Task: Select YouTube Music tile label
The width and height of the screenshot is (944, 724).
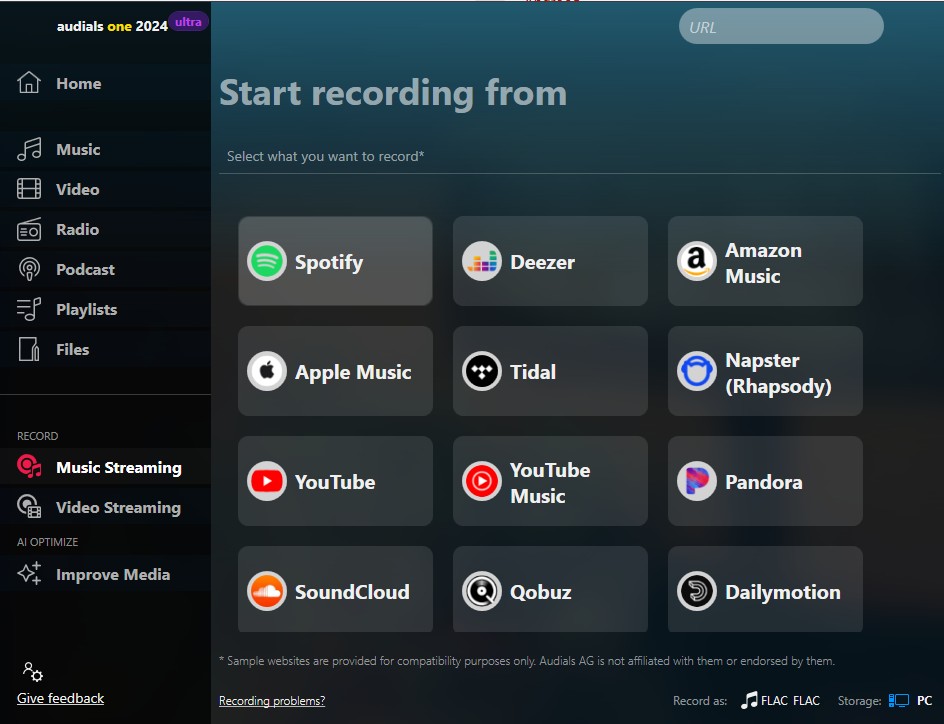Action: point(550,483)
